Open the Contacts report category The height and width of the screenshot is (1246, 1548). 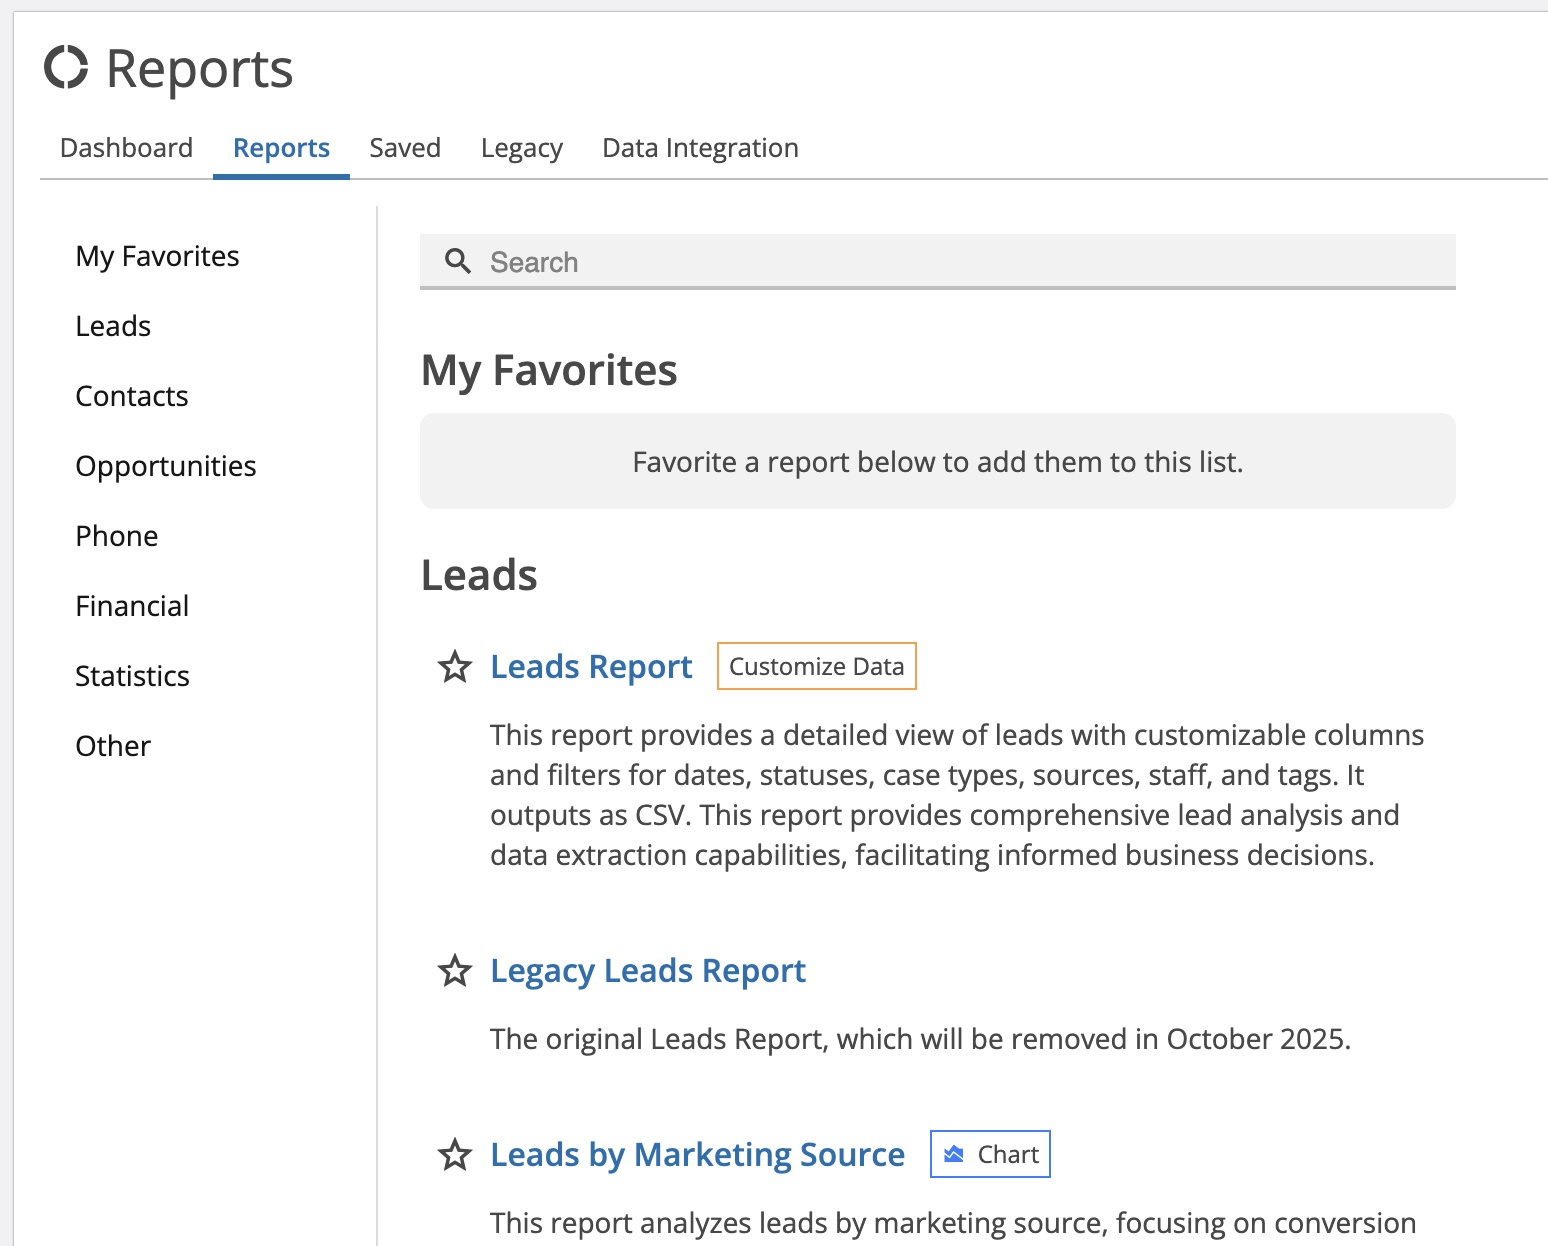[x=131, y=395]
